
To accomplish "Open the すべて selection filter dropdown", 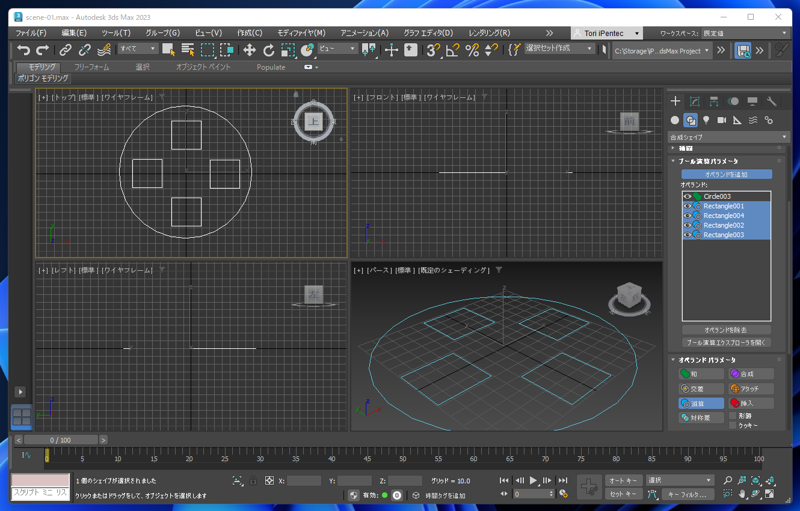I will [138, 48].
